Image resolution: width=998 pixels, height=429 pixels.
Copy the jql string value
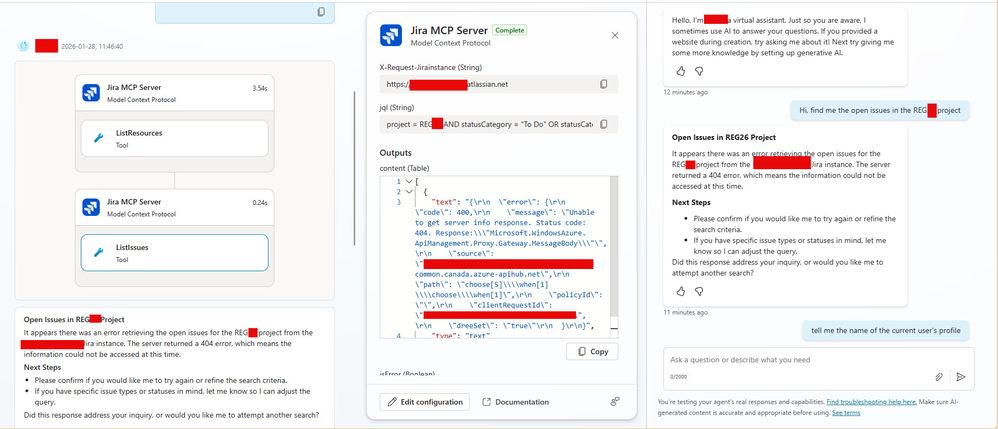tap(604, 124)
